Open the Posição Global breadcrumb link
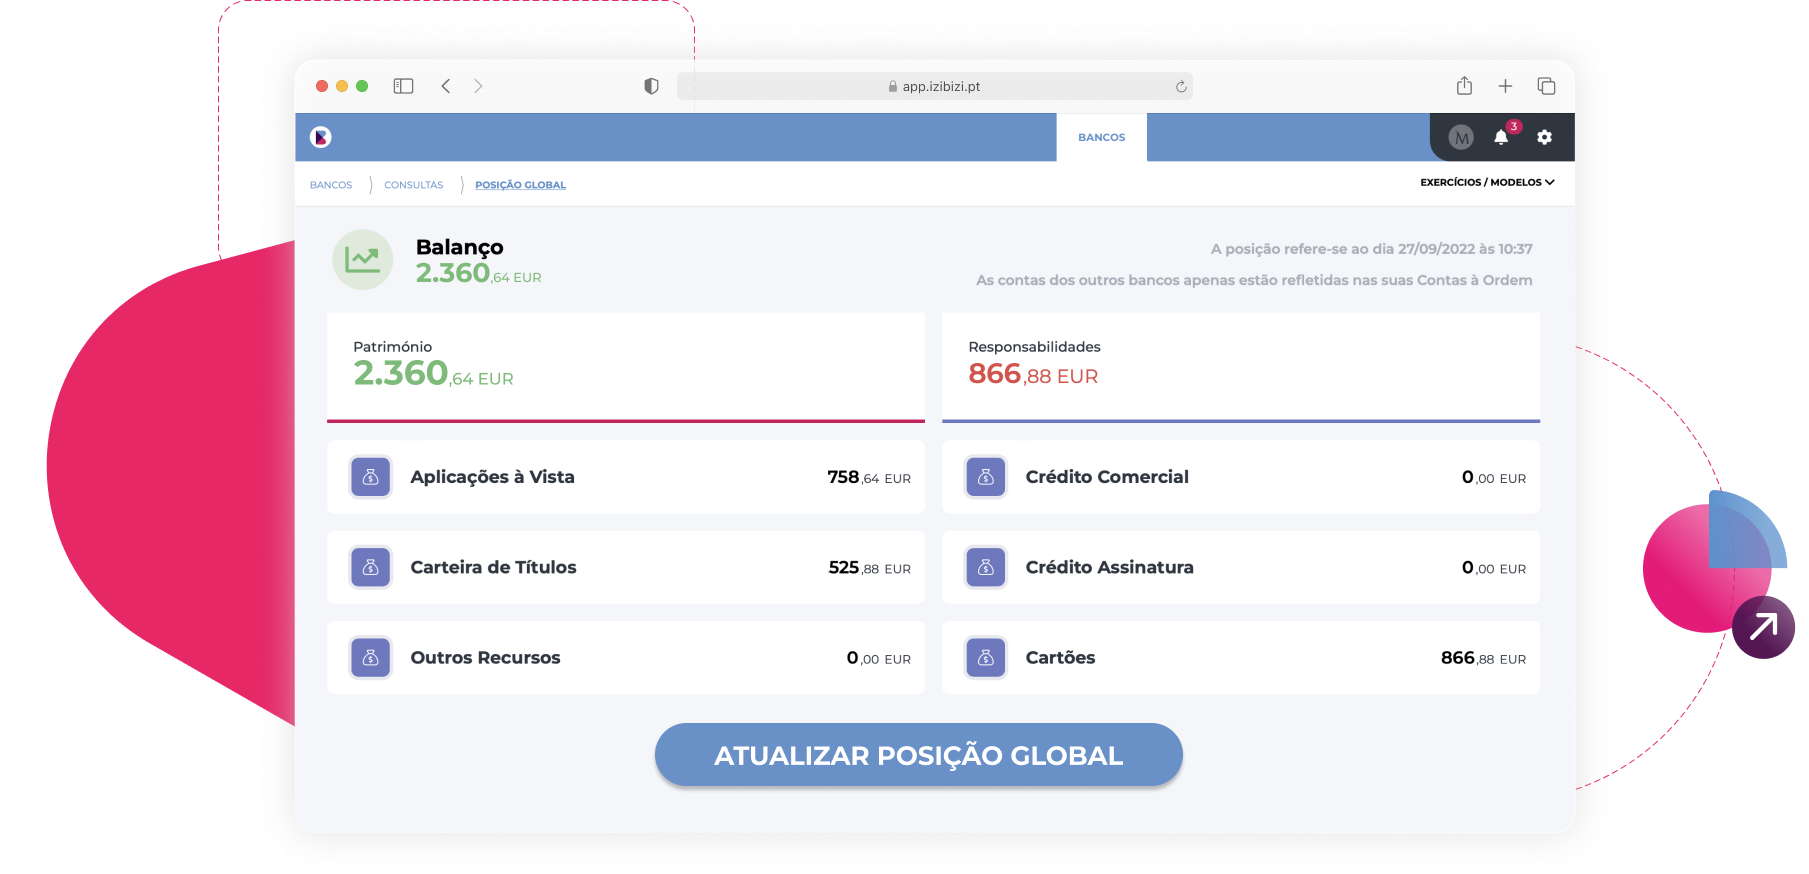This screenshot has height=874, width=1809. point(520,185)
